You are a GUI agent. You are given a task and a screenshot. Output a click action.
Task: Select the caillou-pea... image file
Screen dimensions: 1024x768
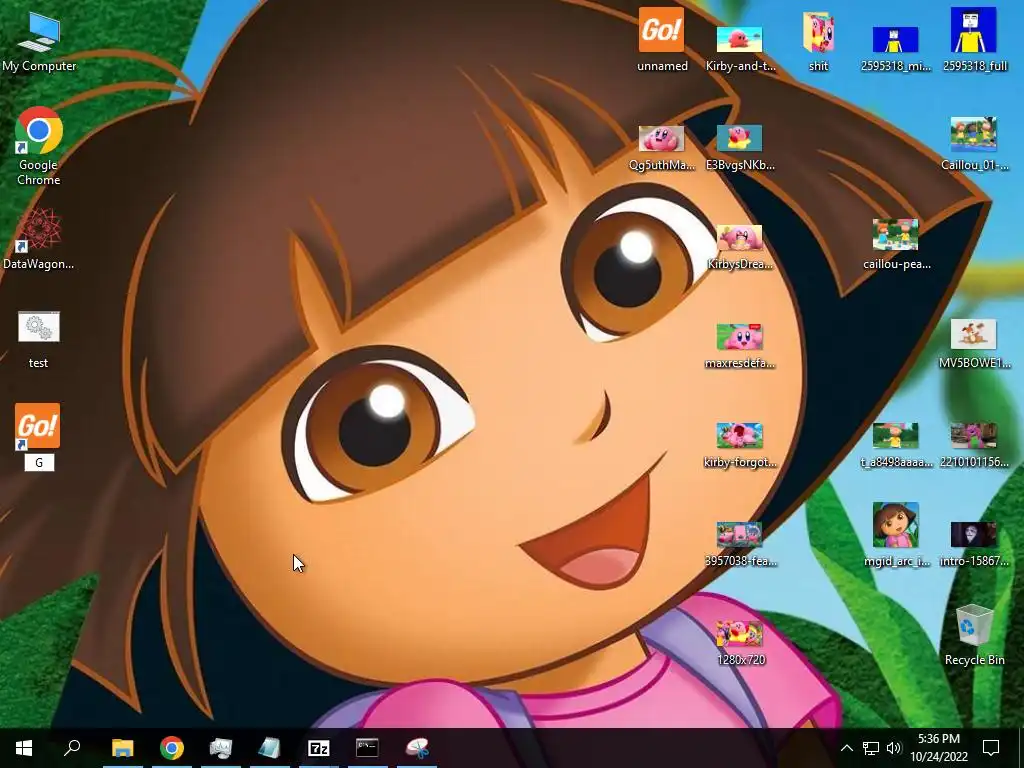[896, 244]
